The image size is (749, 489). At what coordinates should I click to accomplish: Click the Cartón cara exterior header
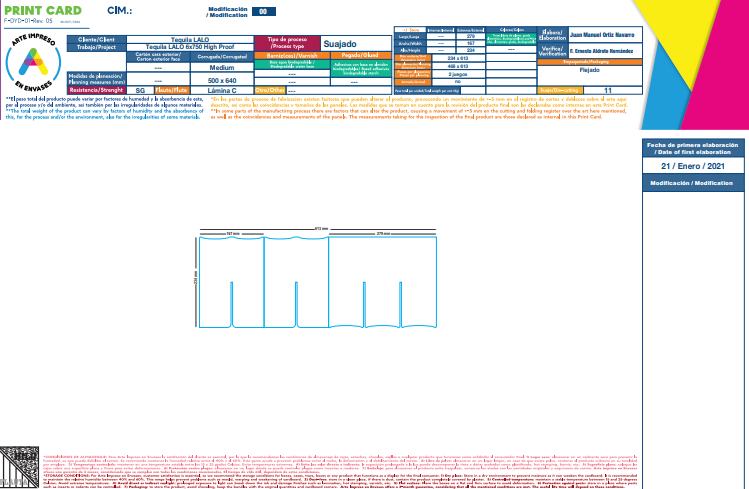tap(158, 56)
